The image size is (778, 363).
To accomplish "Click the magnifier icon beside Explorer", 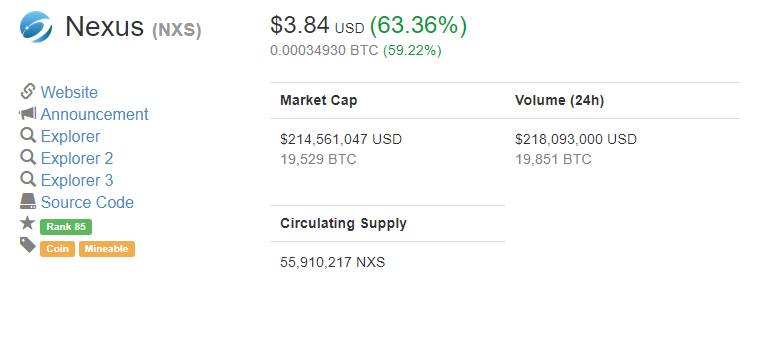I will tap(28, 135).
